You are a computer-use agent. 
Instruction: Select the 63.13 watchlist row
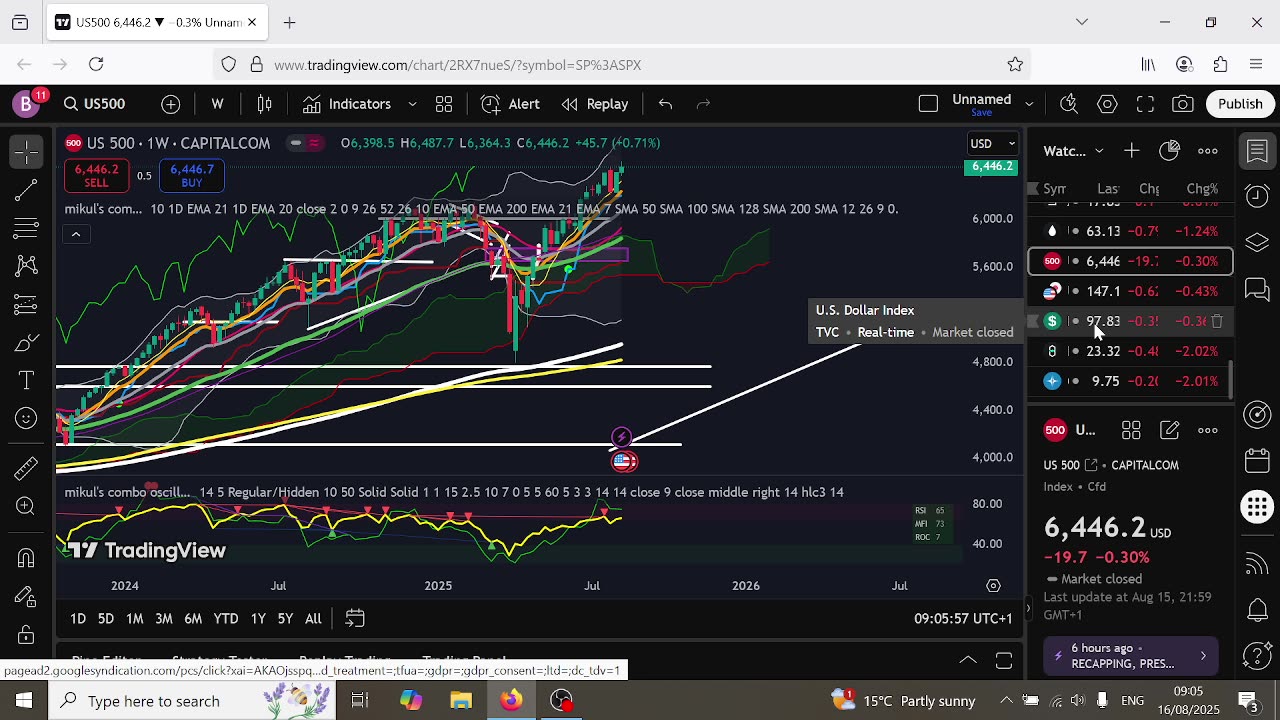[x=1130, y=231]
